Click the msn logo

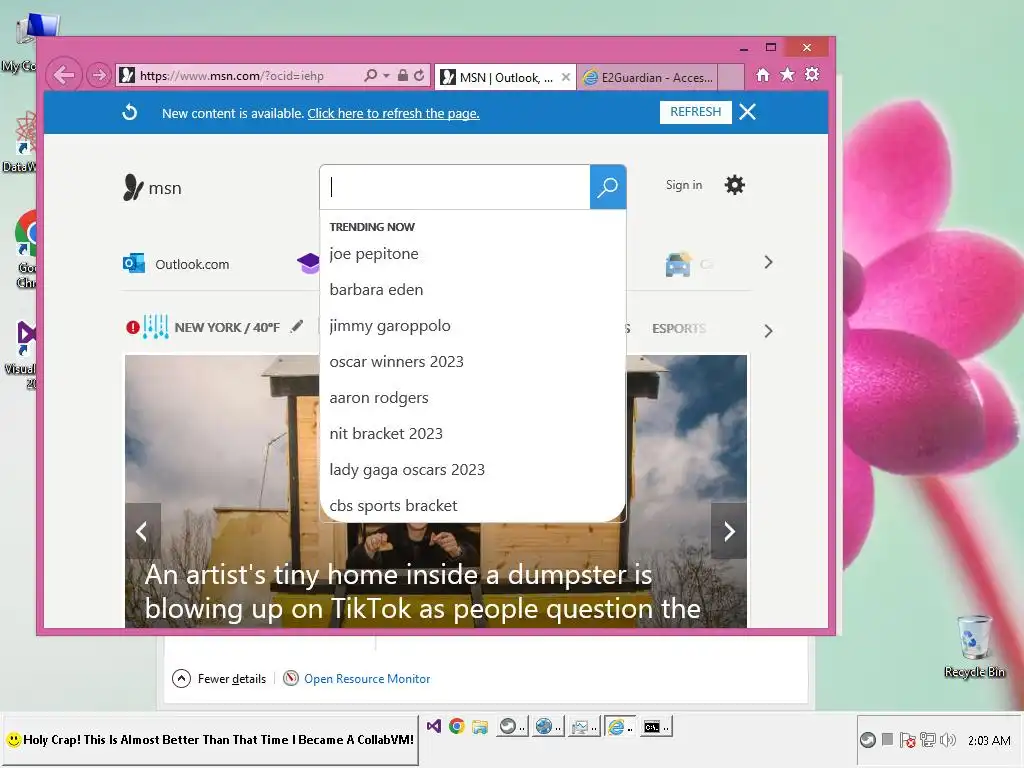click(152, 188)
